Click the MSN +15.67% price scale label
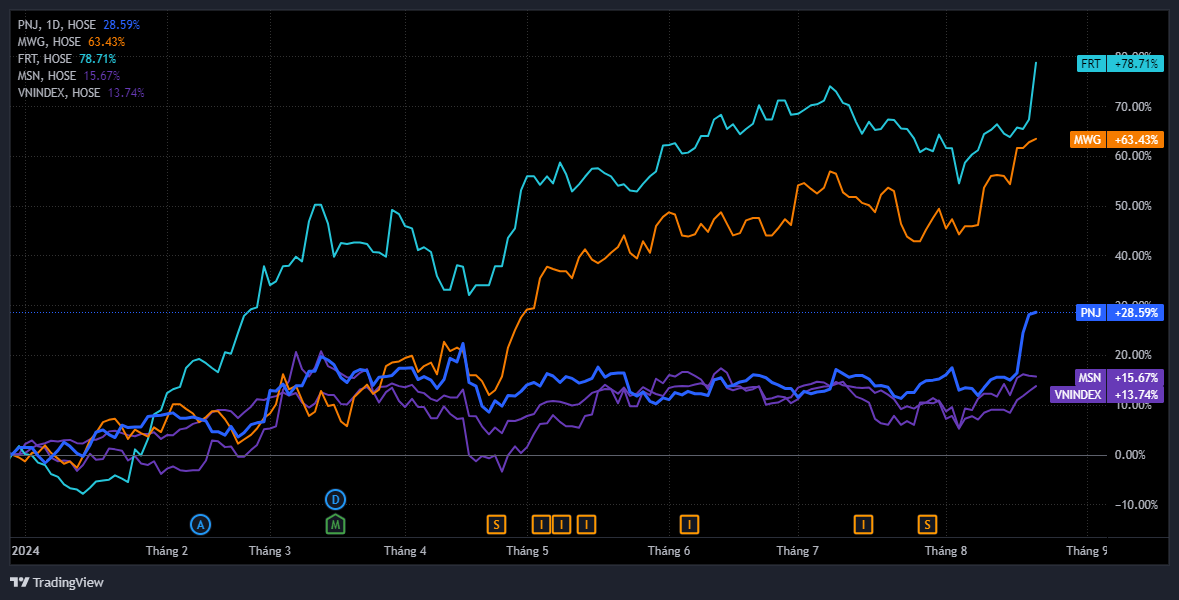 pyautogui.click(x=1120, y=378)
